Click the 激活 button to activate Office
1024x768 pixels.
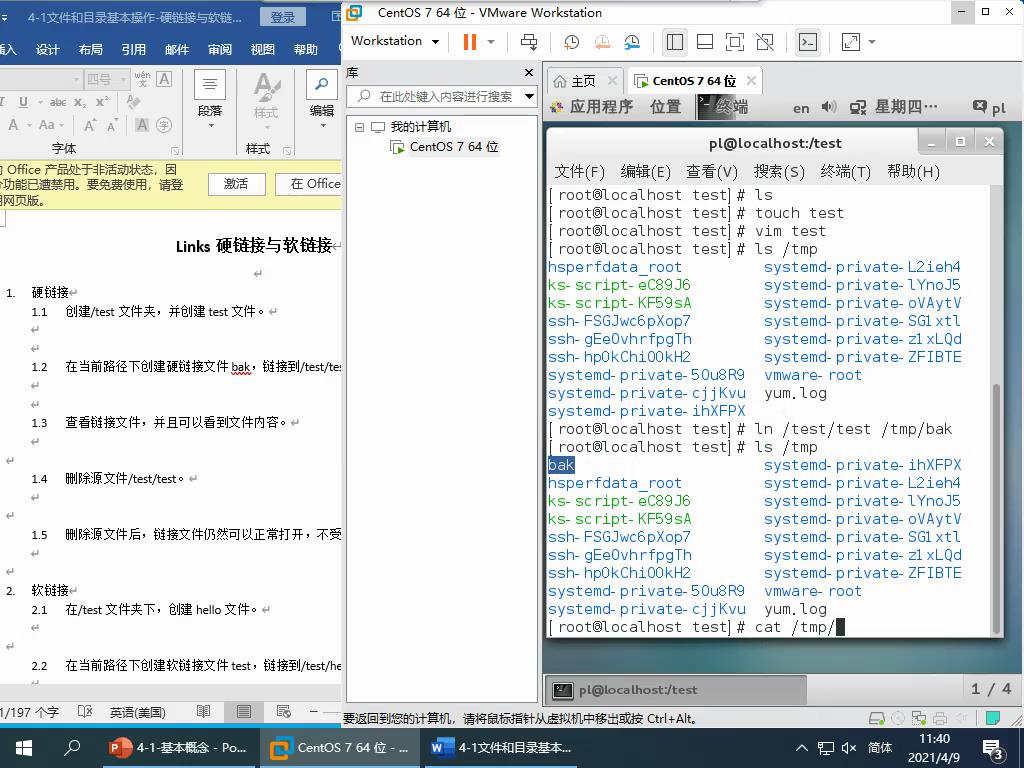[x=234, y=184]
